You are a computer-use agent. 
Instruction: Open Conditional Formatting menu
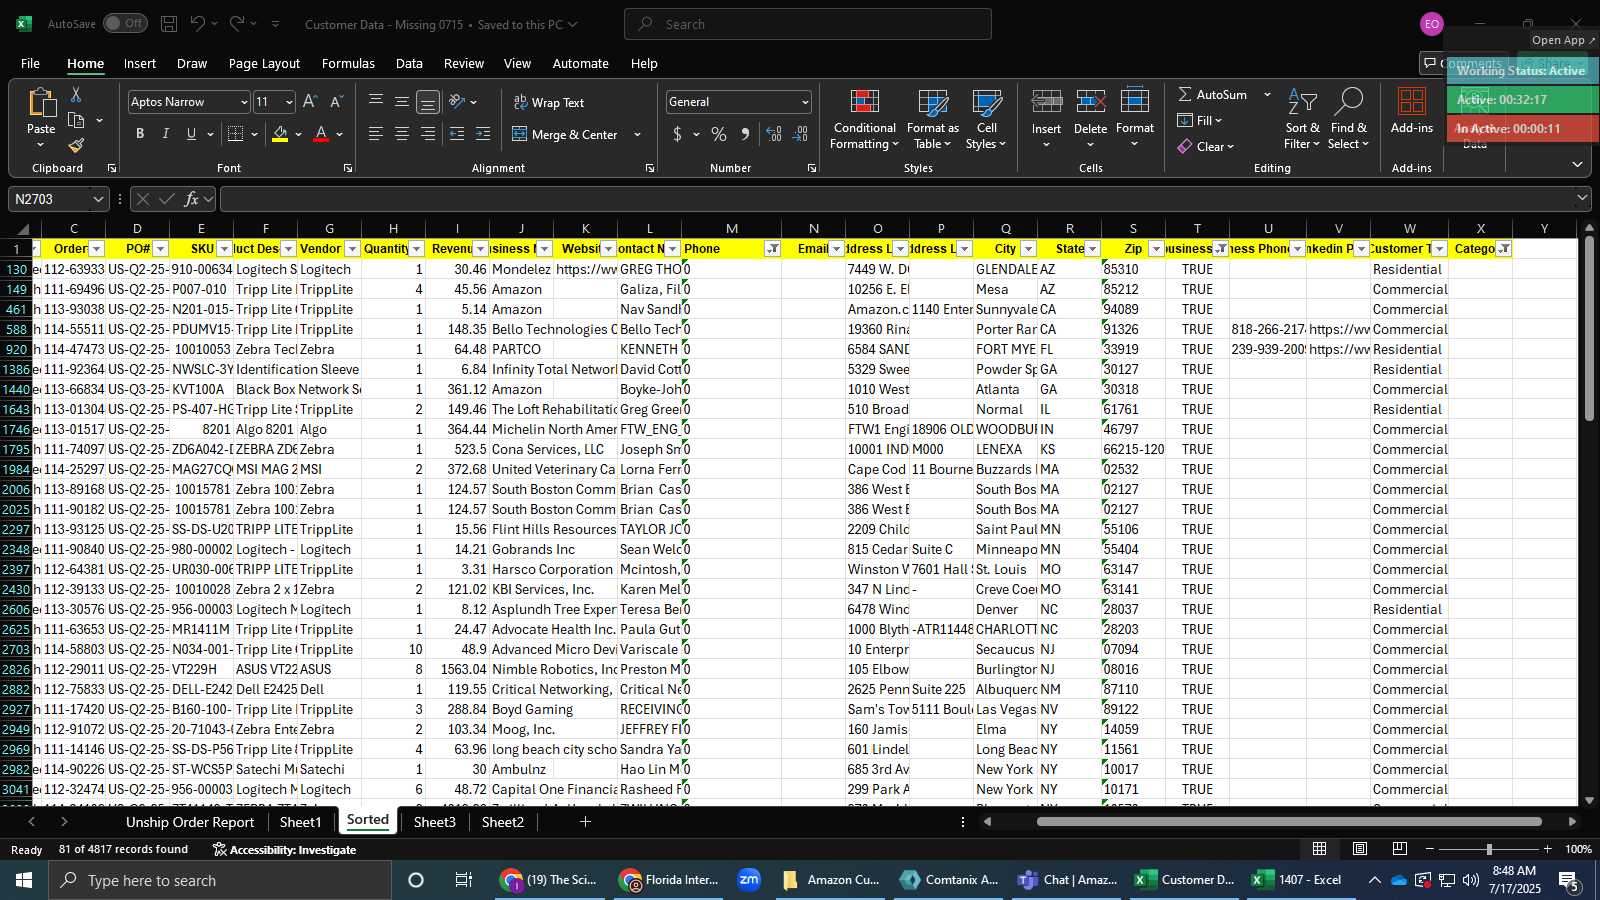pyautogui.click(x=865, y=119)
